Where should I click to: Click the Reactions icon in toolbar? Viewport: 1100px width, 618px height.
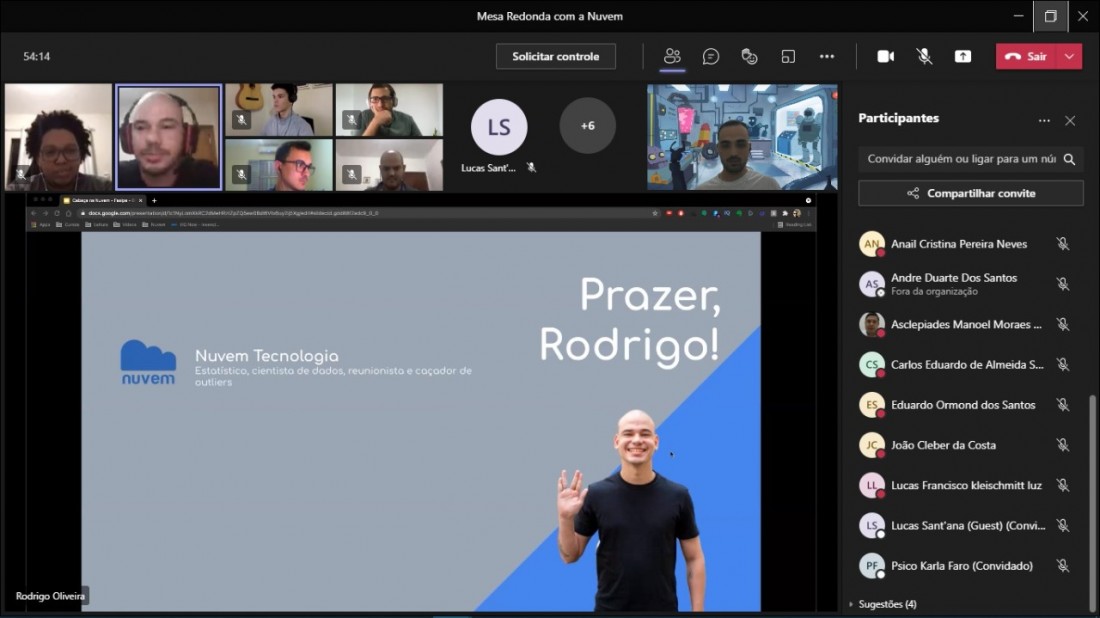749,56
